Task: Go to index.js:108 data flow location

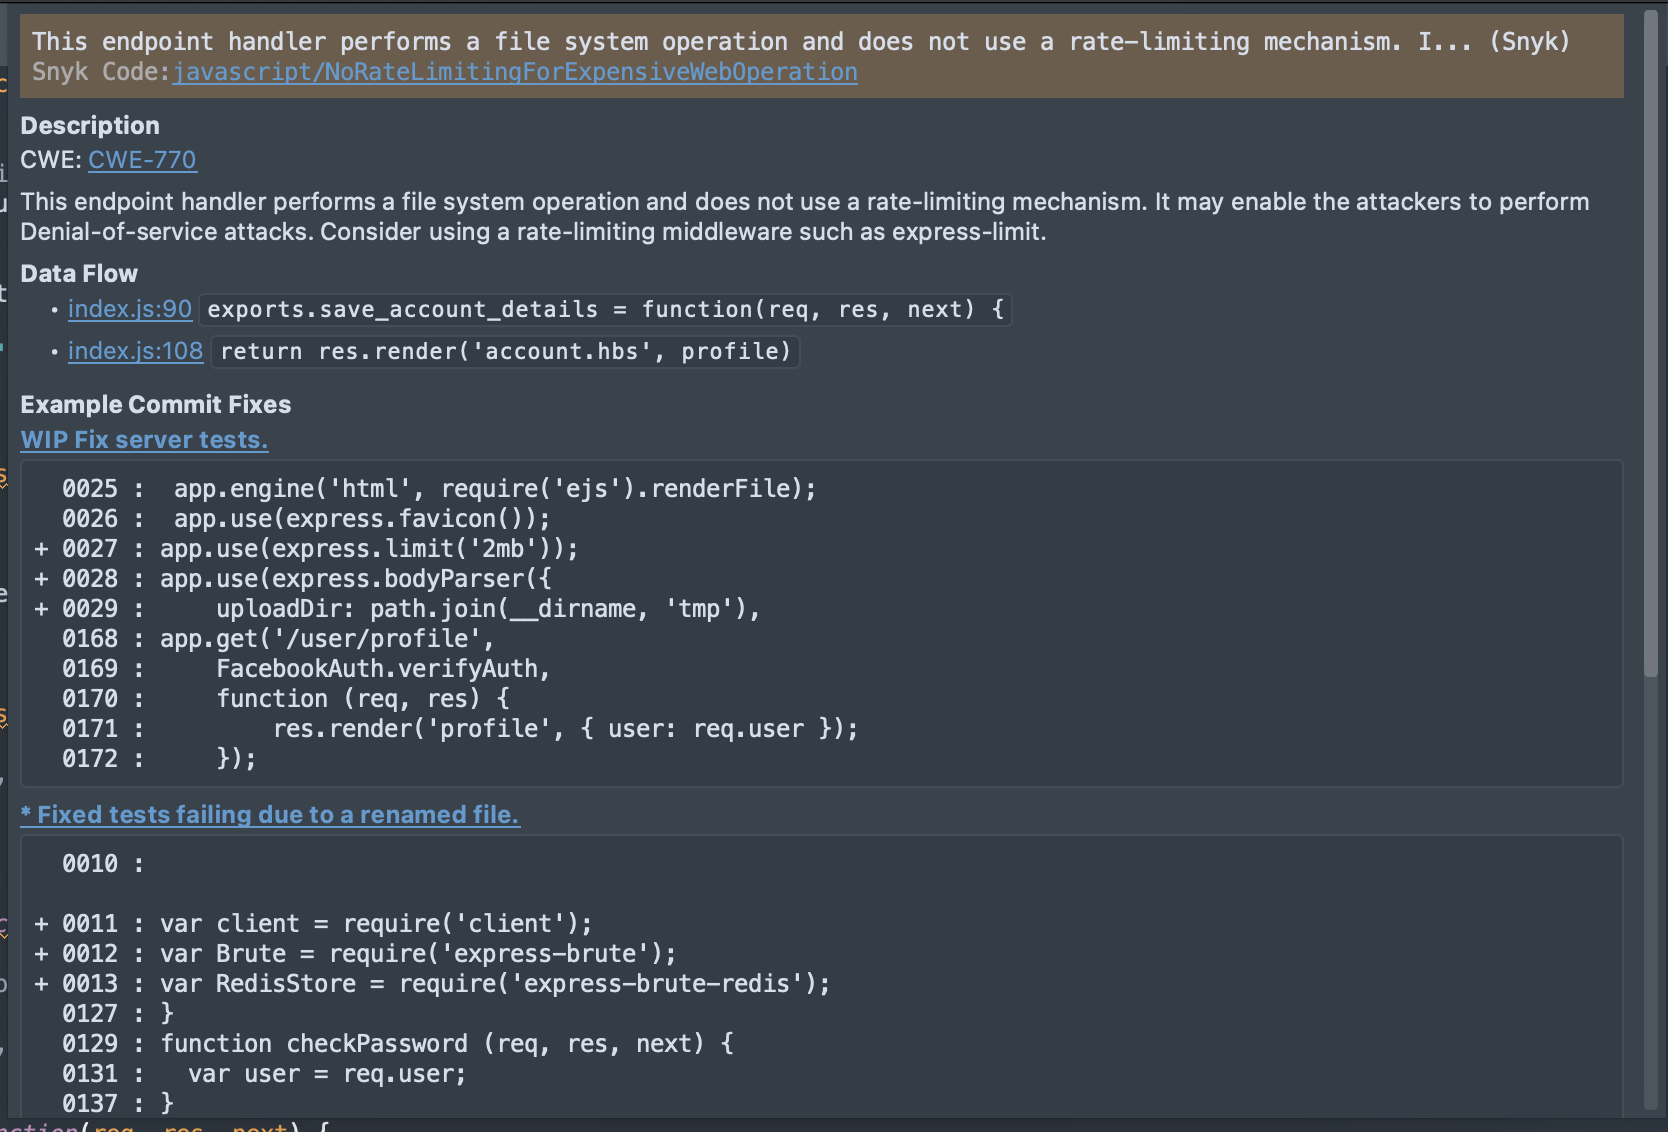Action: [x=135, y=351]
